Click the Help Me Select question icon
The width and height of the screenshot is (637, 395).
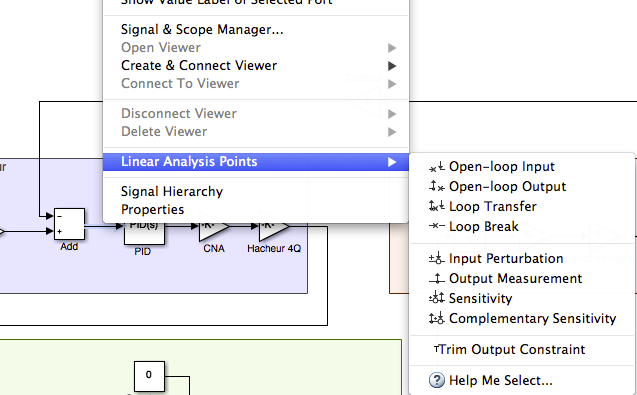[437, 380]
